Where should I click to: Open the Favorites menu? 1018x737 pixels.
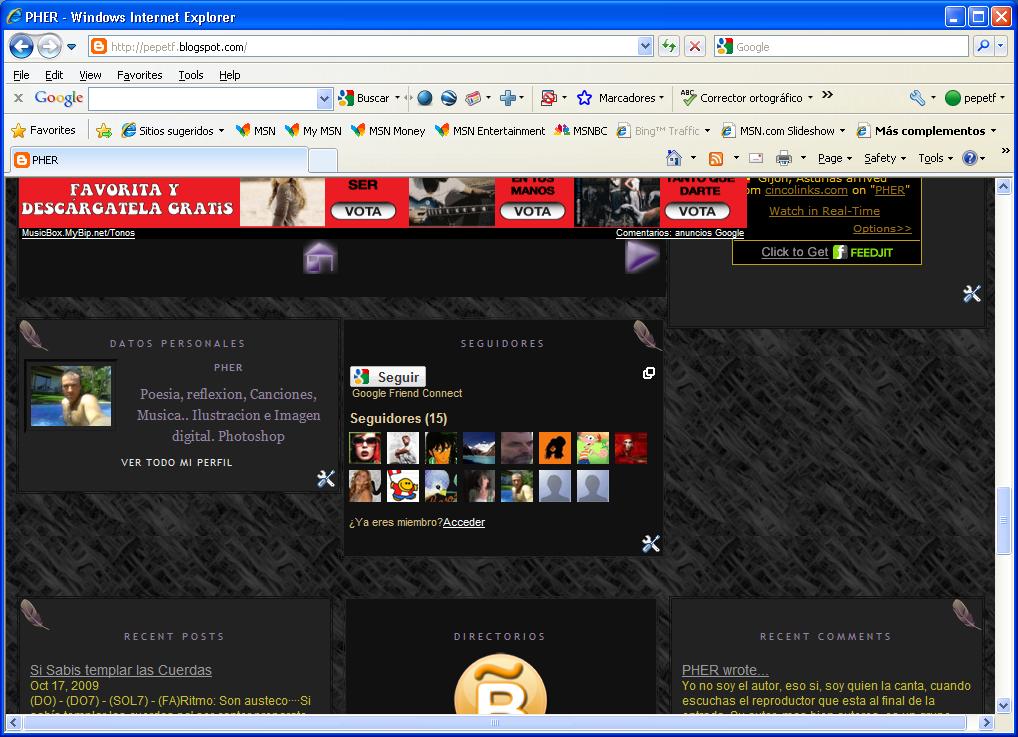tap(140, 75)
